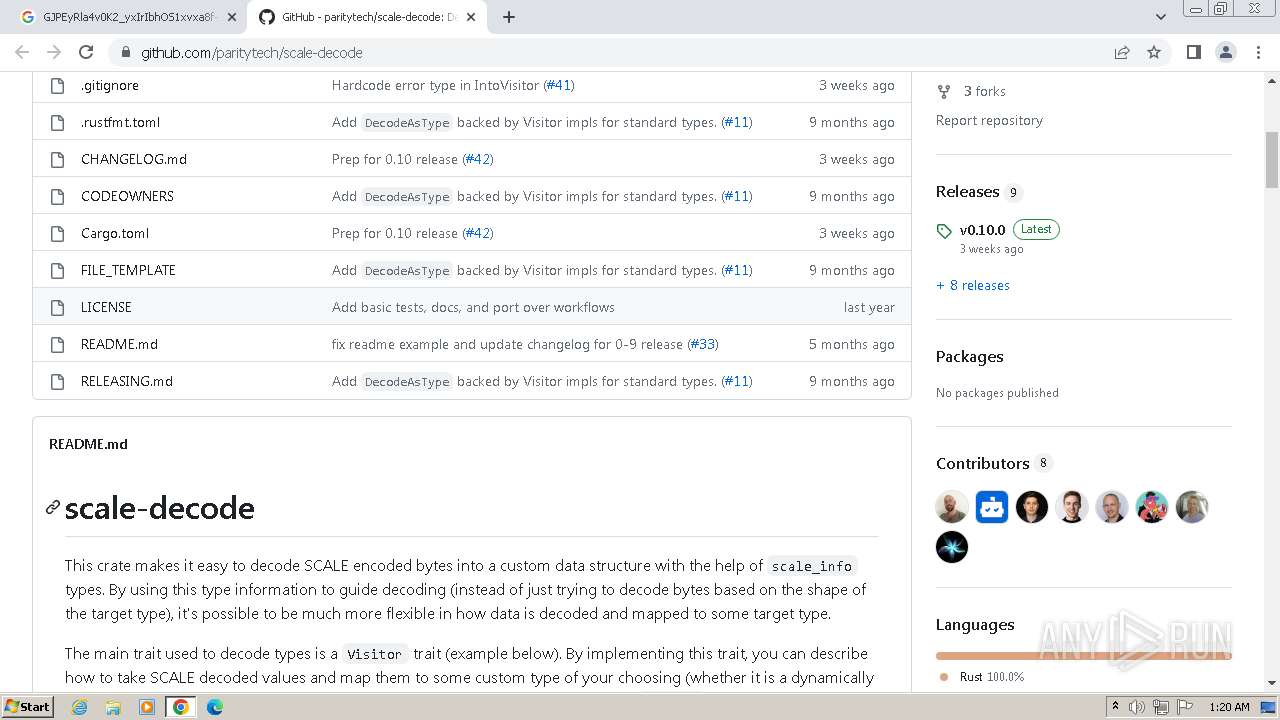Click Rust 100.0% language entry
Image resolution: width=1280 pixels, height=720 pixels.
pos(991,677)
